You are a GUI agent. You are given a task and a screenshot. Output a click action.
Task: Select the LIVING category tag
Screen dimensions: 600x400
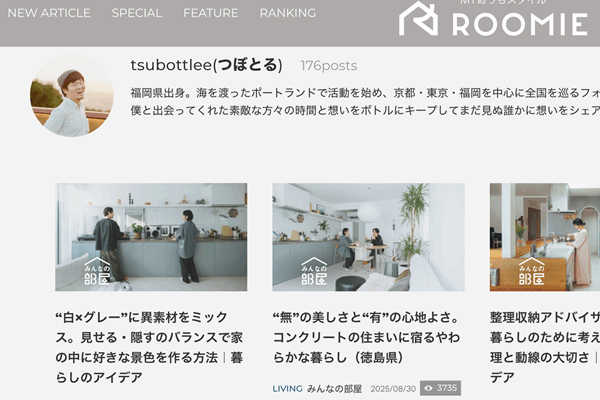287,389
